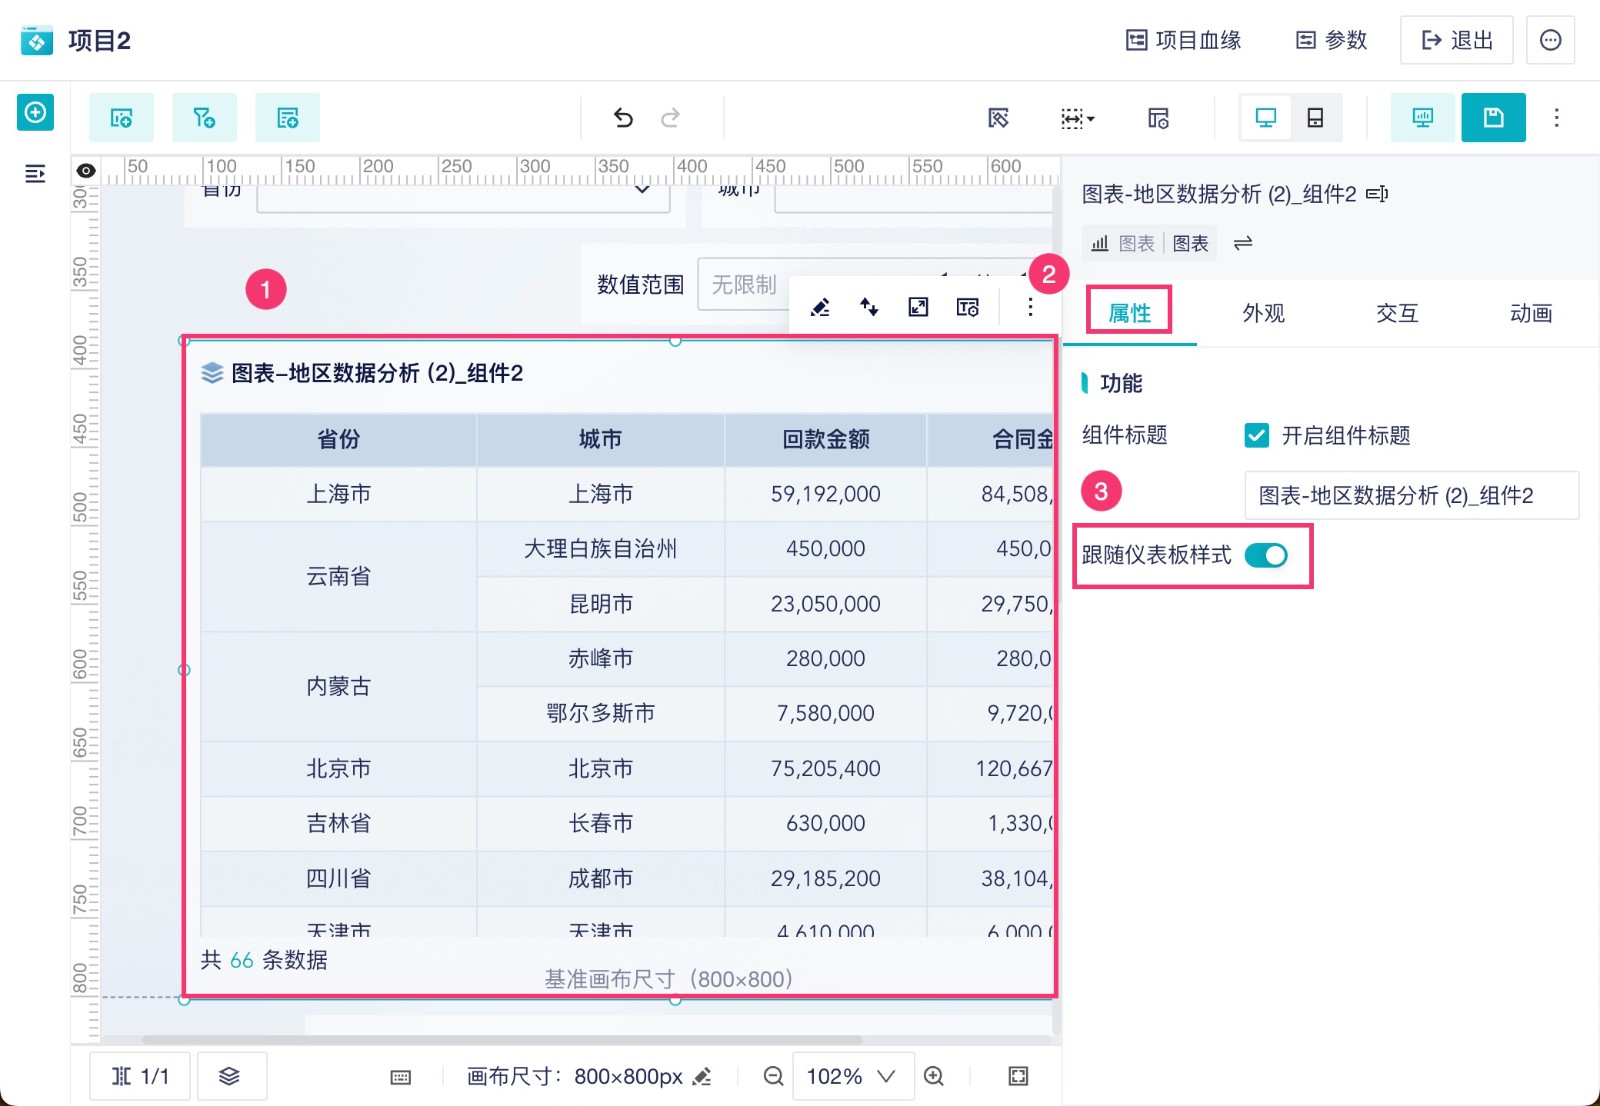Edit canvas size pencil icon
Viewport: 1600px width, 1106px height.
[x=702, y=1077]
